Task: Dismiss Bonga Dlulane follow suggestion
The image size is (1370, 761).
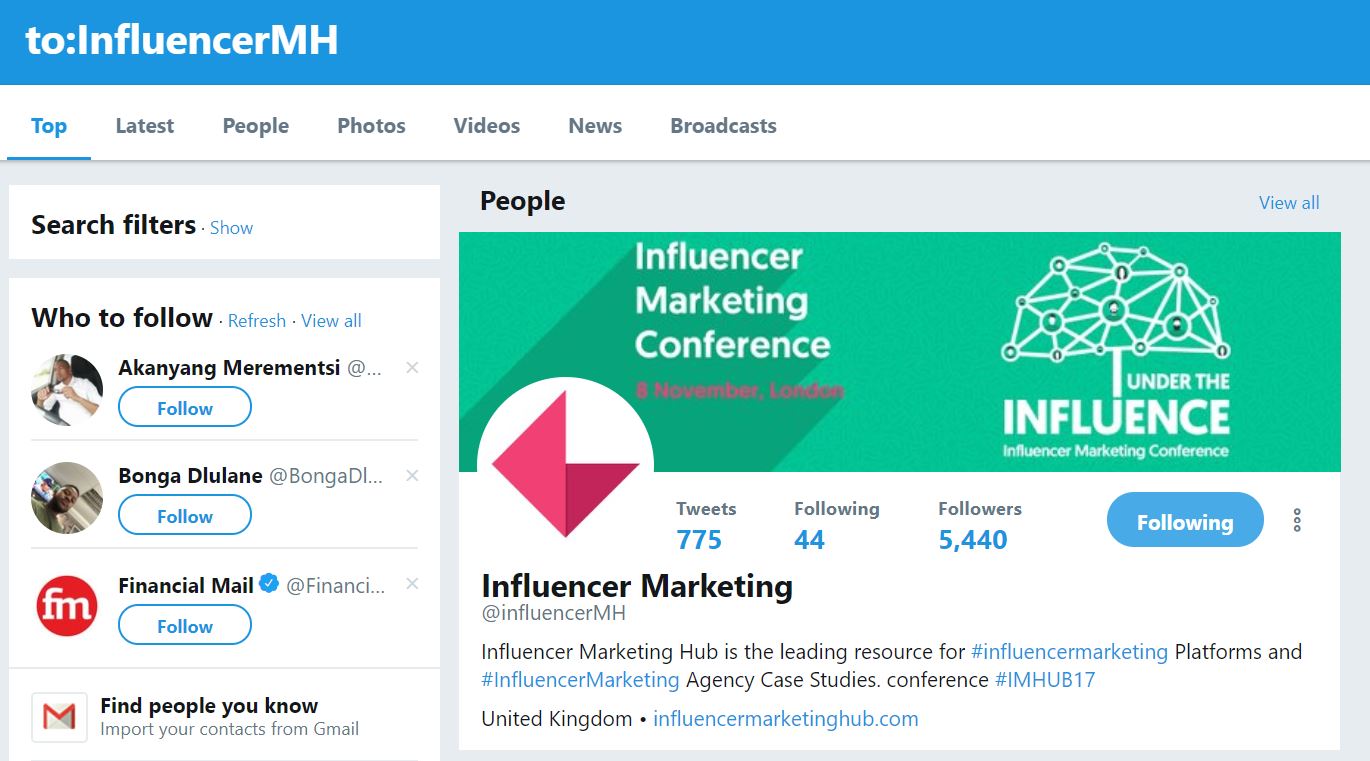Action: (412, 476)
